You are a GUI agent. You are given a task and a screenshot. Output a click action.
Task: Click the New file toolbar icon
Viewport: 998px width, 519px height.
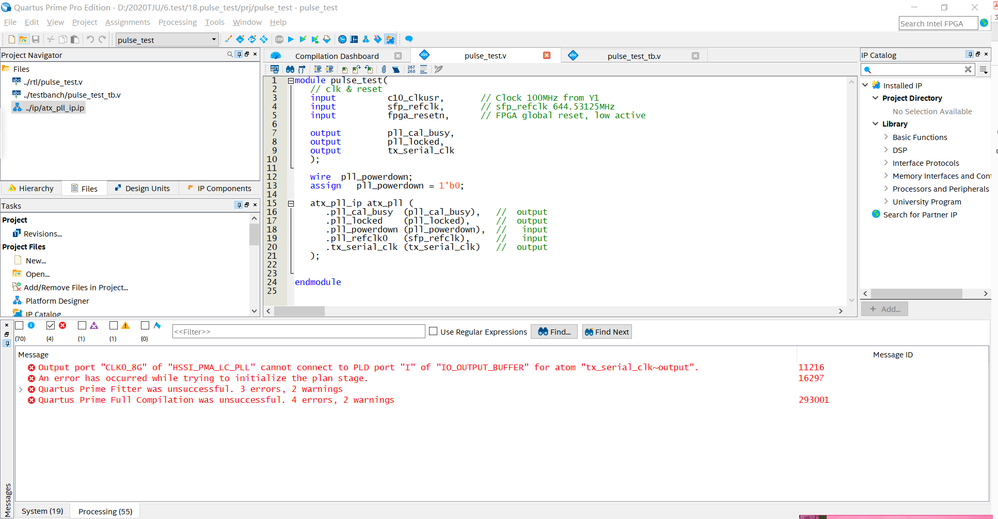tap(11, 40)
